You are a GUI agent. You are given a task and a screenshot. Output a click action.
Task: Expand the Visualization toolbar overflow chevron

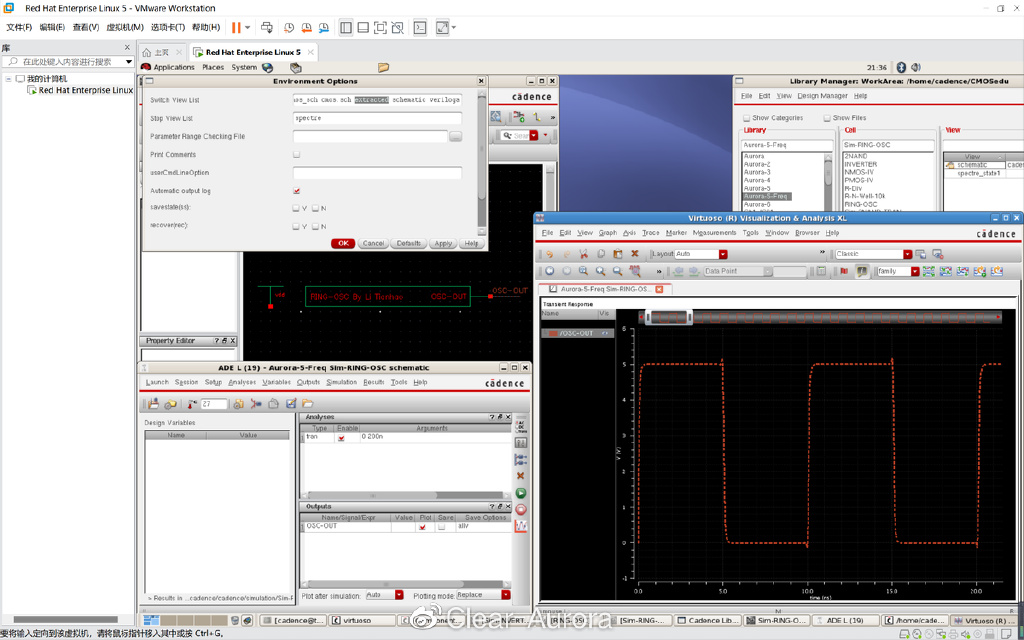click(x=659, y=271)
